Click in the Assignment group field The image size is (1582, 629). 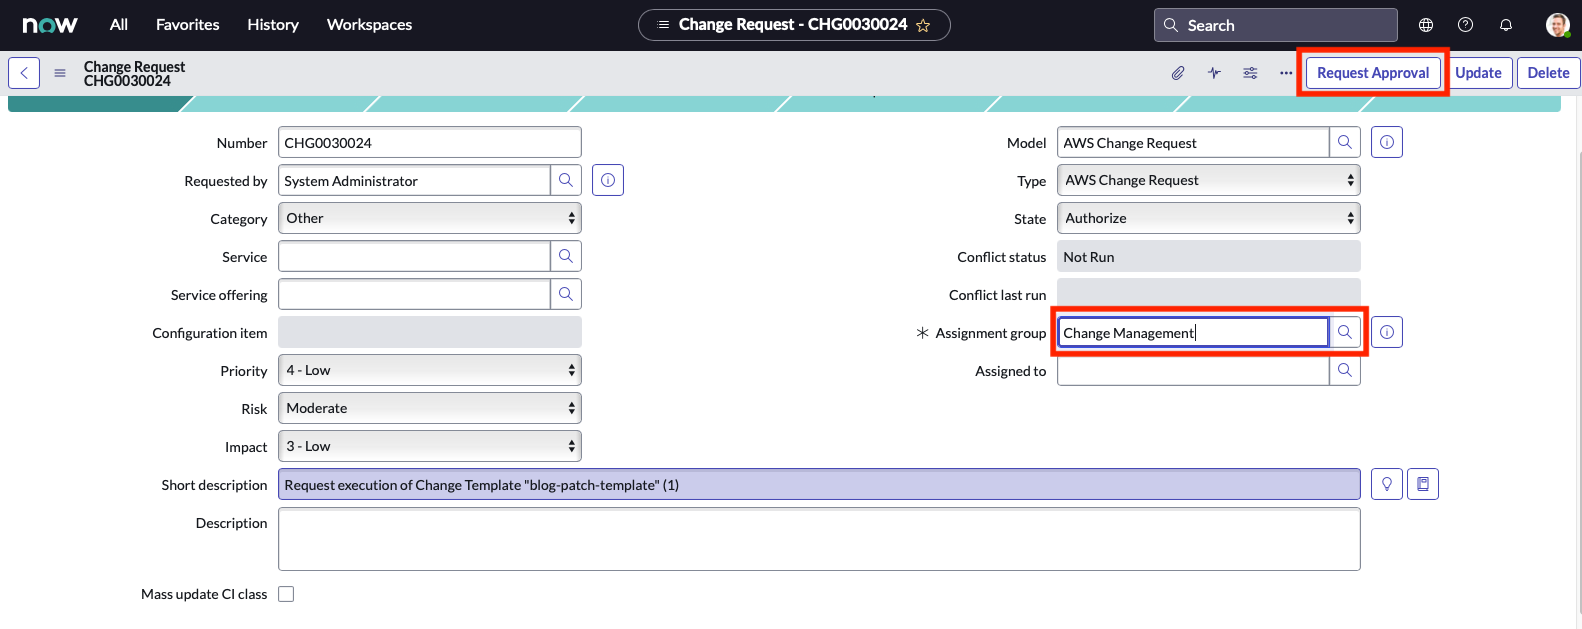1193,332
